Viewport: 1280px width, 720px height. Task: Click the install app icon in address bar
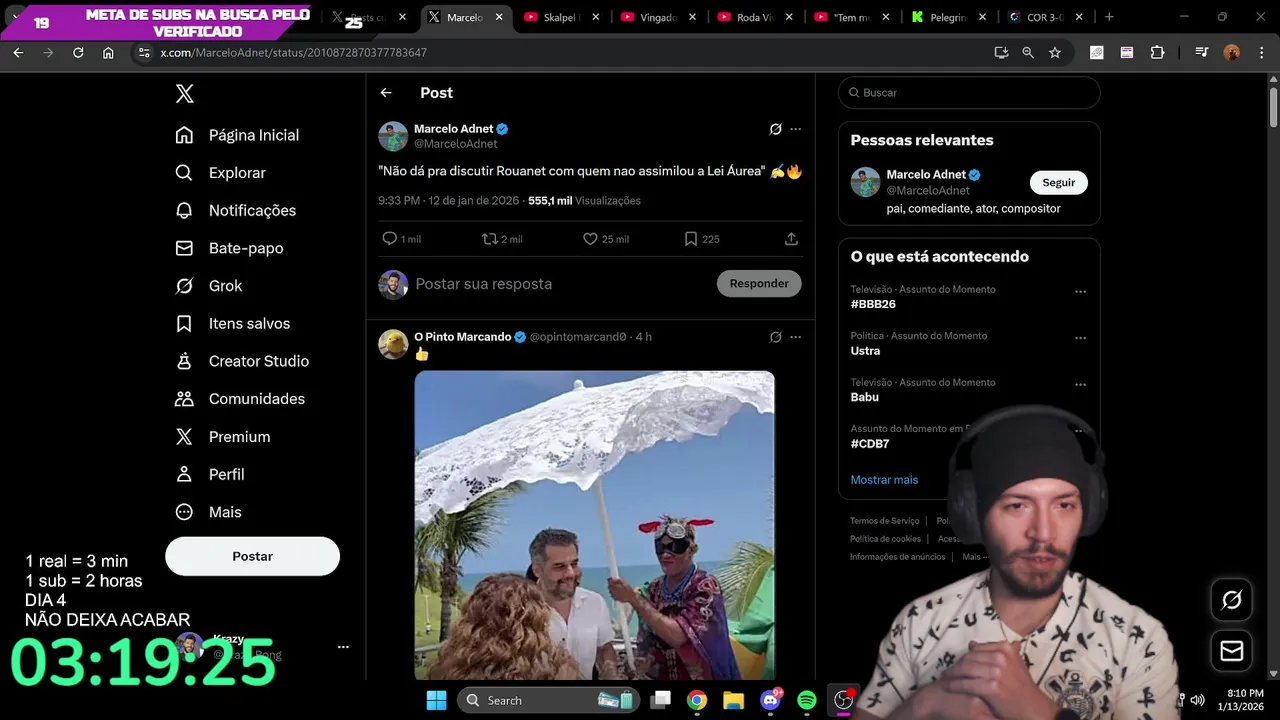tap(1001, 53)
